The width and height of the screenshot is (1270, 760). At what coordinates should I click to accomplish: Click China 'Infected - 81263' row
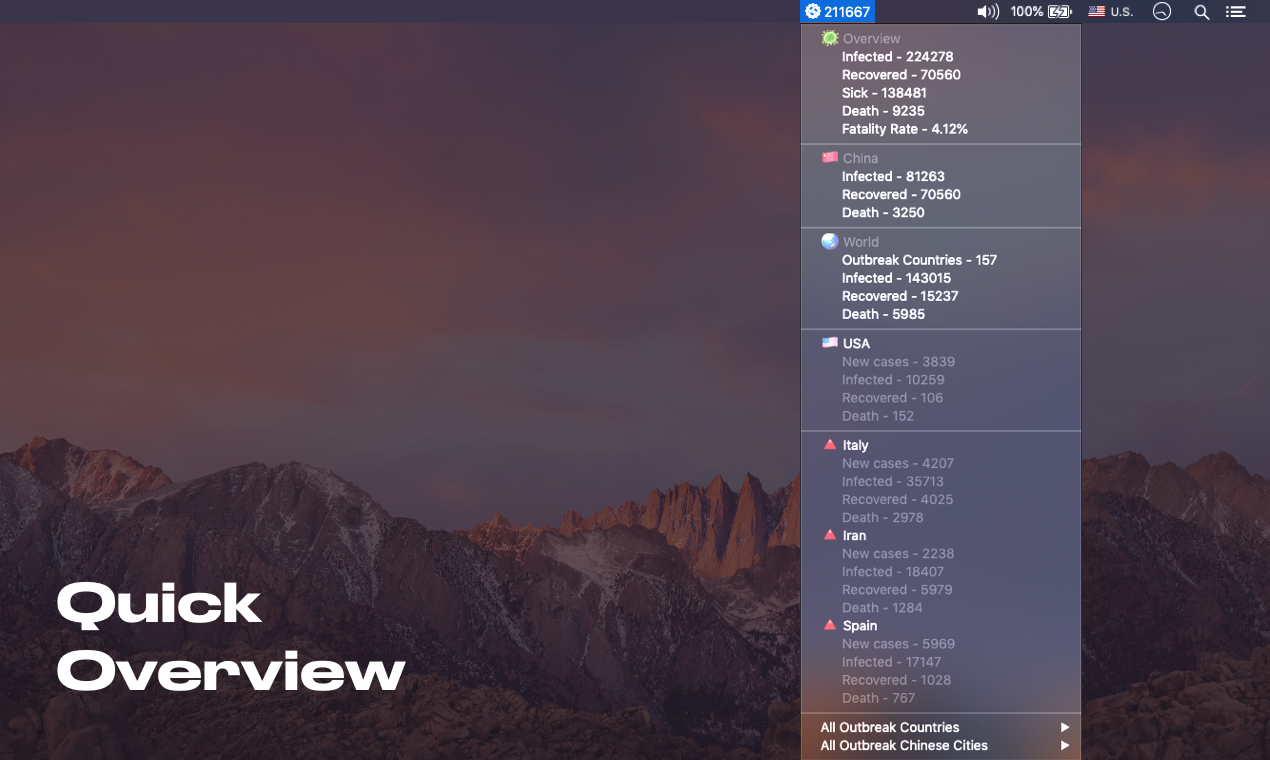click(x=941, y=176)
